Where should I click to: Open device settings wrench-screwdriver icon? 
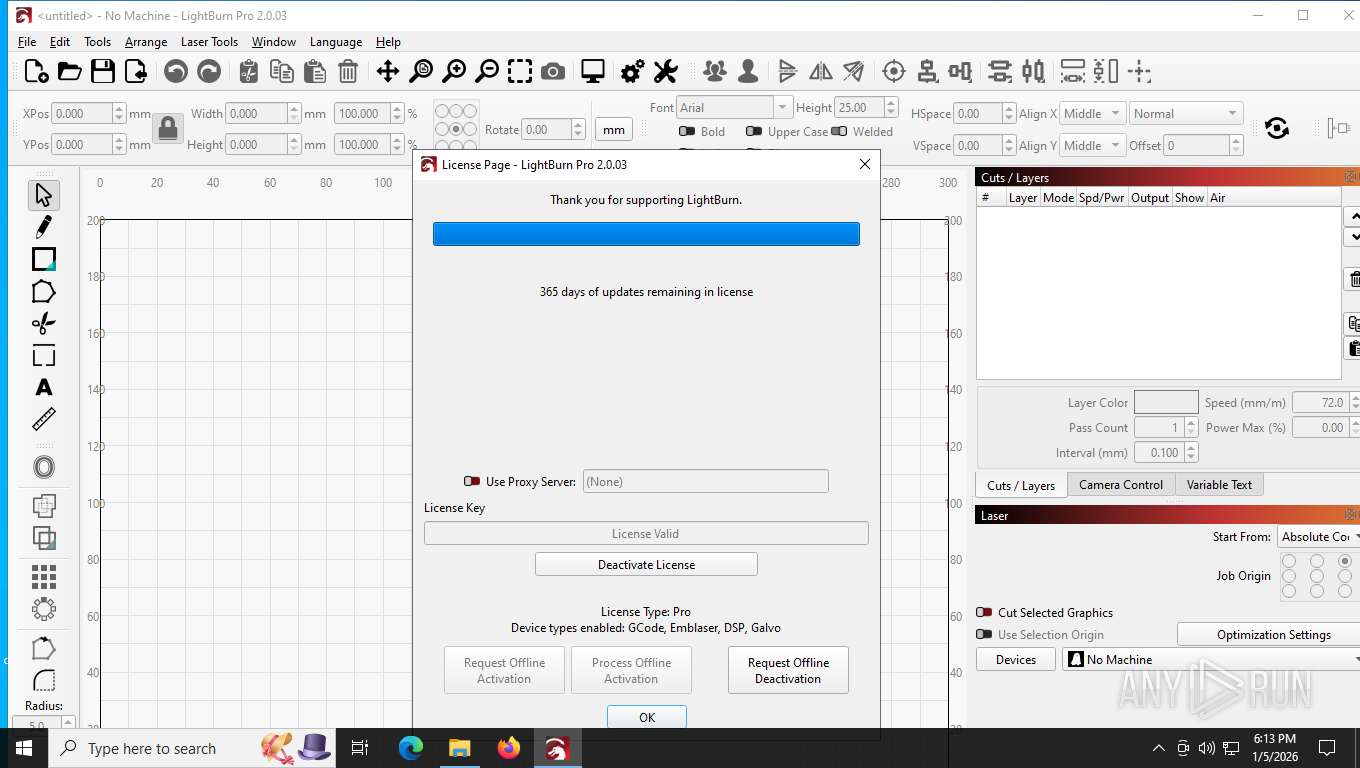click(666, 71)
